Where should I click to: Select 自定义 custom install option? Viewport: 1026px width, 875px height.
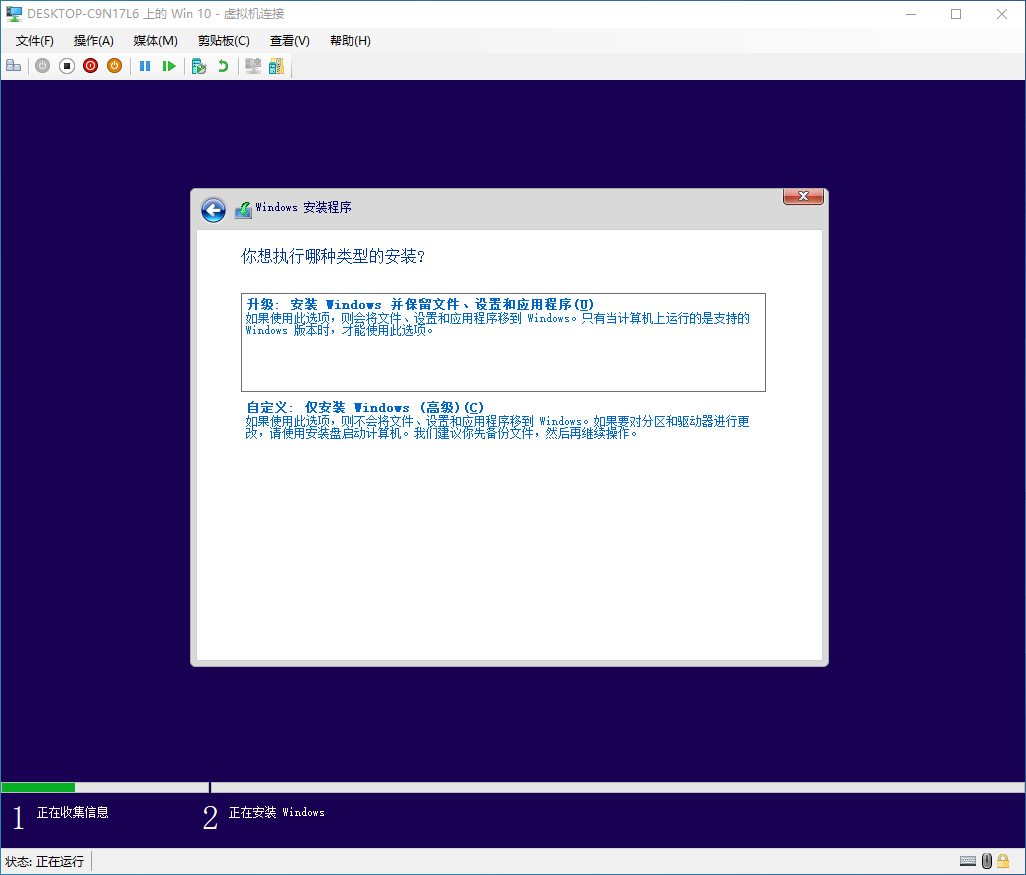[503, 420]
